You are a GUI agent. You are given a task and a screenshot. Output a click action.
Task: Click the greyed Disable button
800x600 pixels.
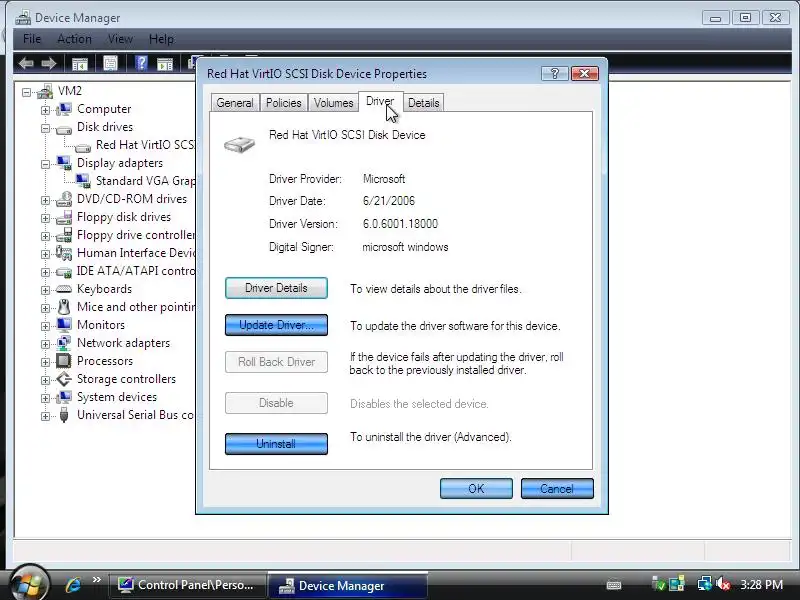(277, 403)
